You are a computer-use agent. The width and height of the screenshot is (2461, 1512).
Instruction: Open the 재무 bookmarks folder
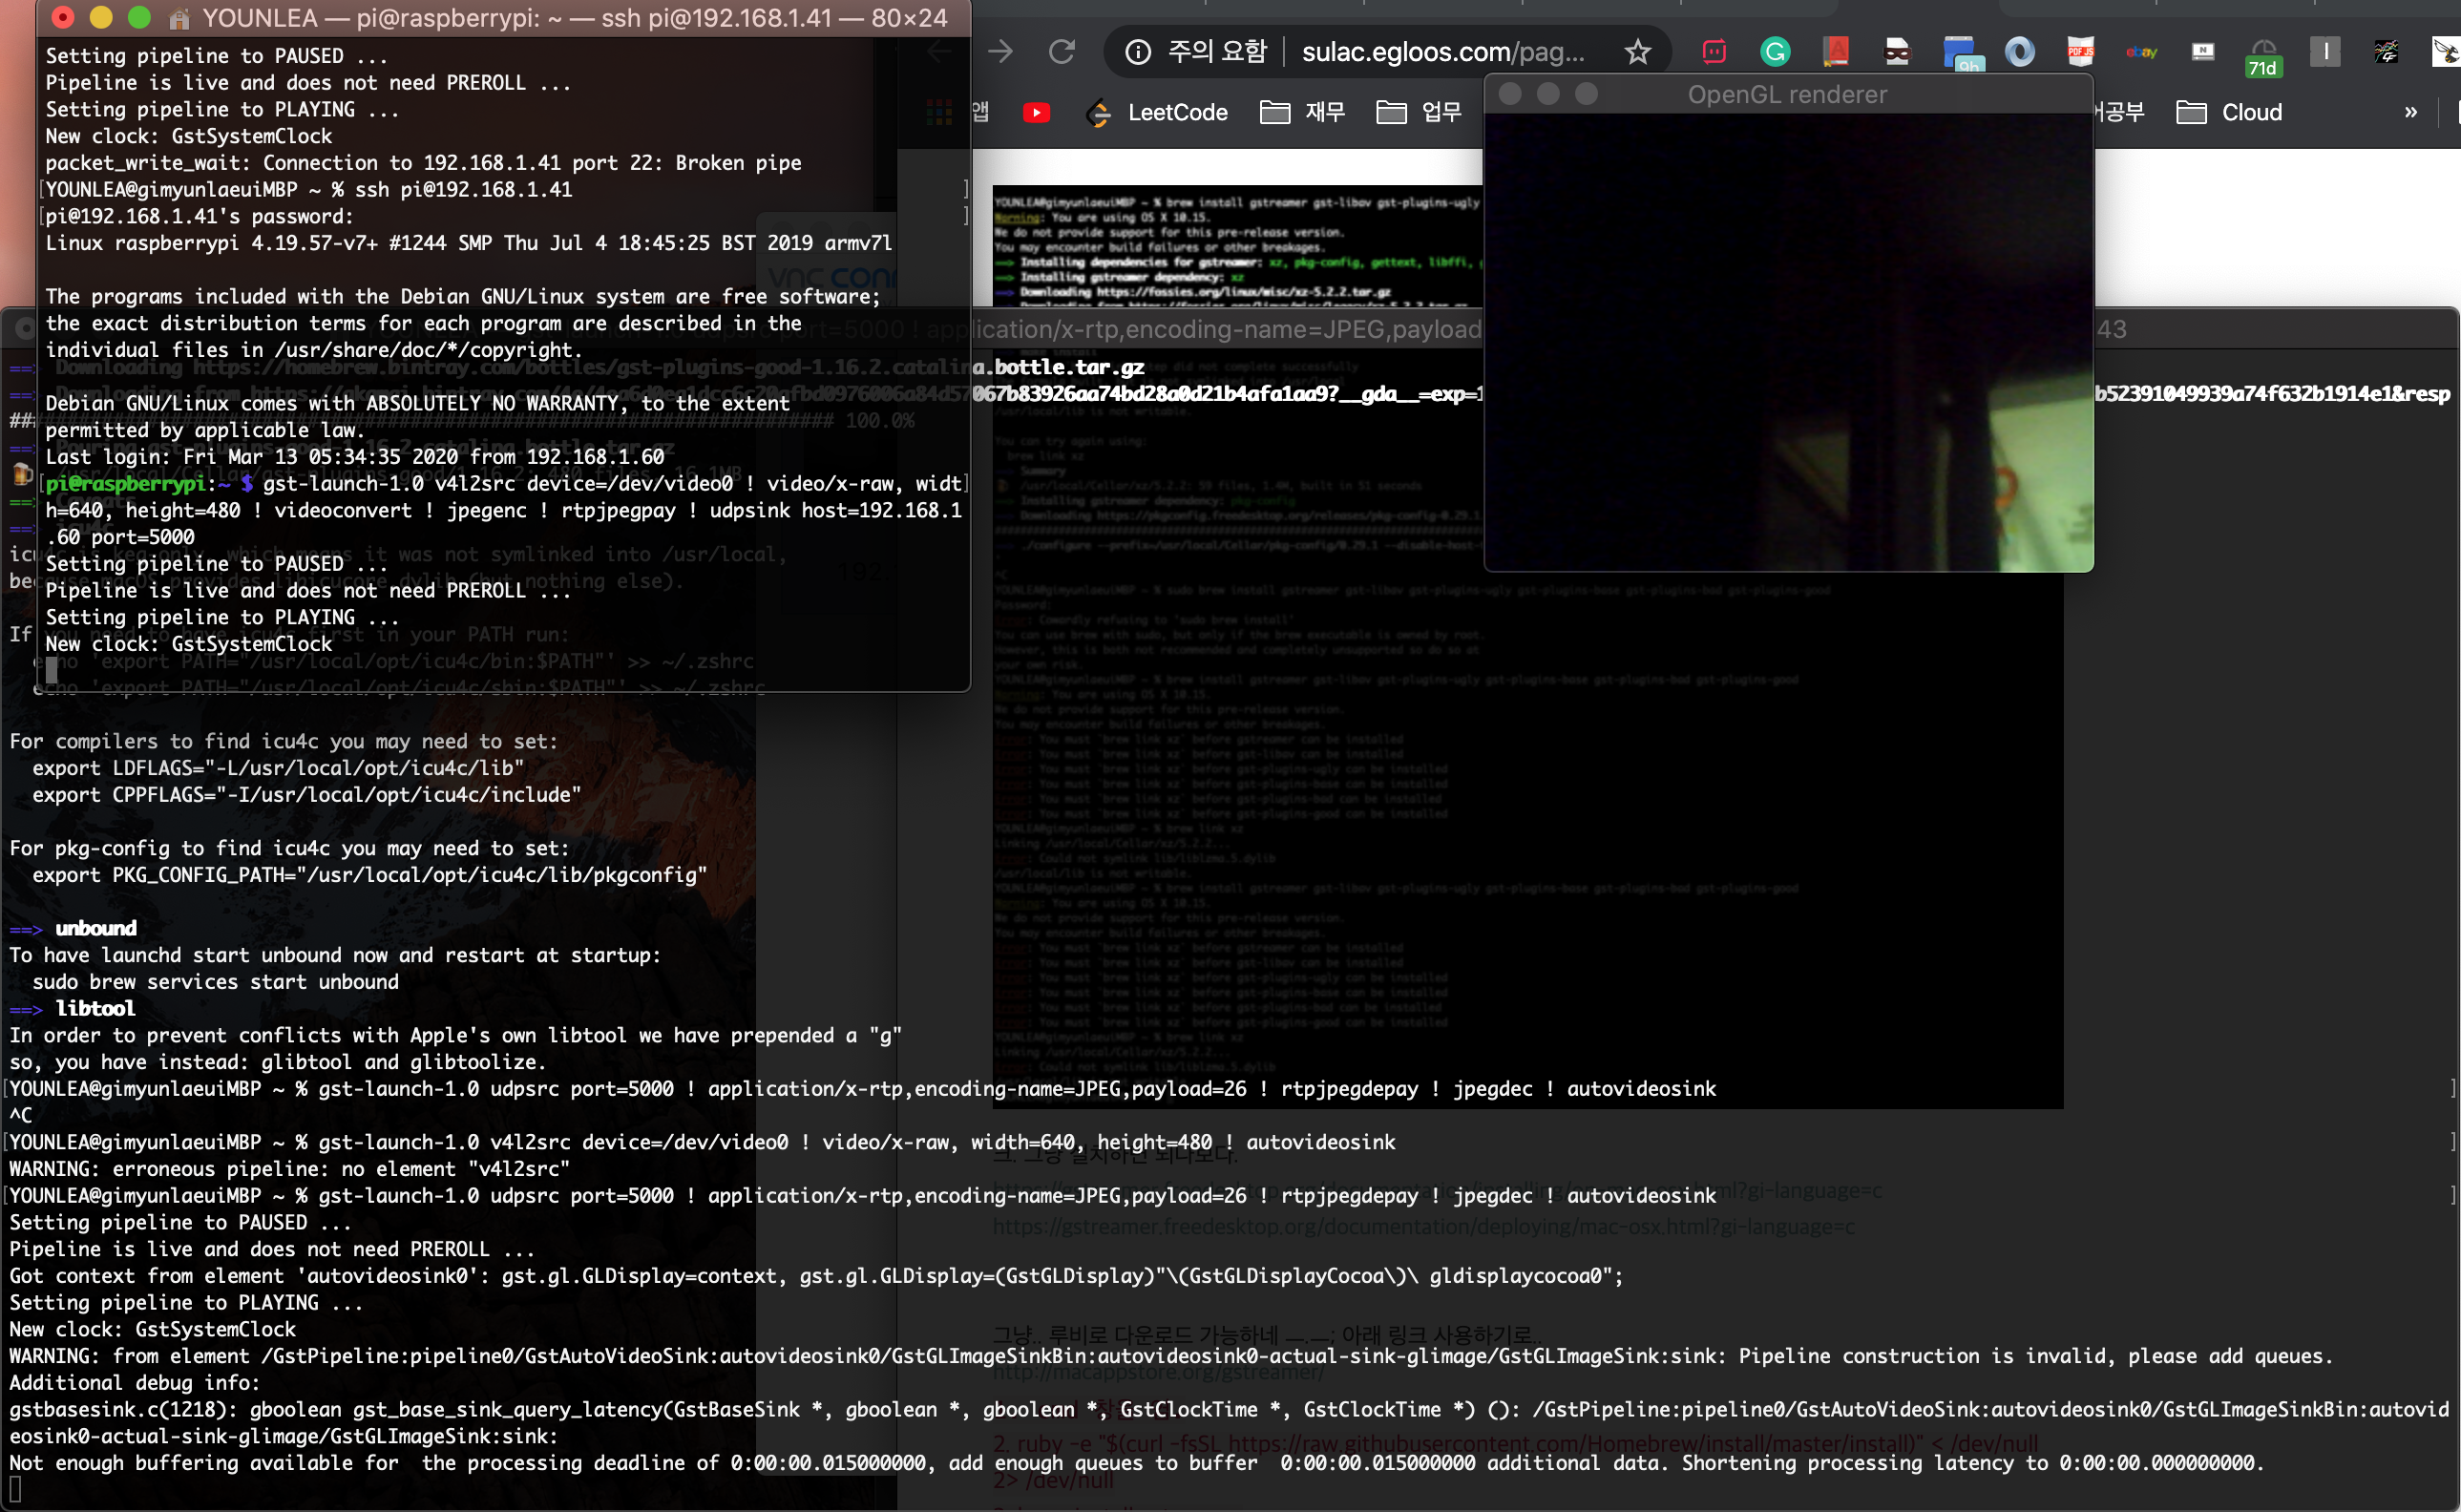click(x=1303, y=112)
